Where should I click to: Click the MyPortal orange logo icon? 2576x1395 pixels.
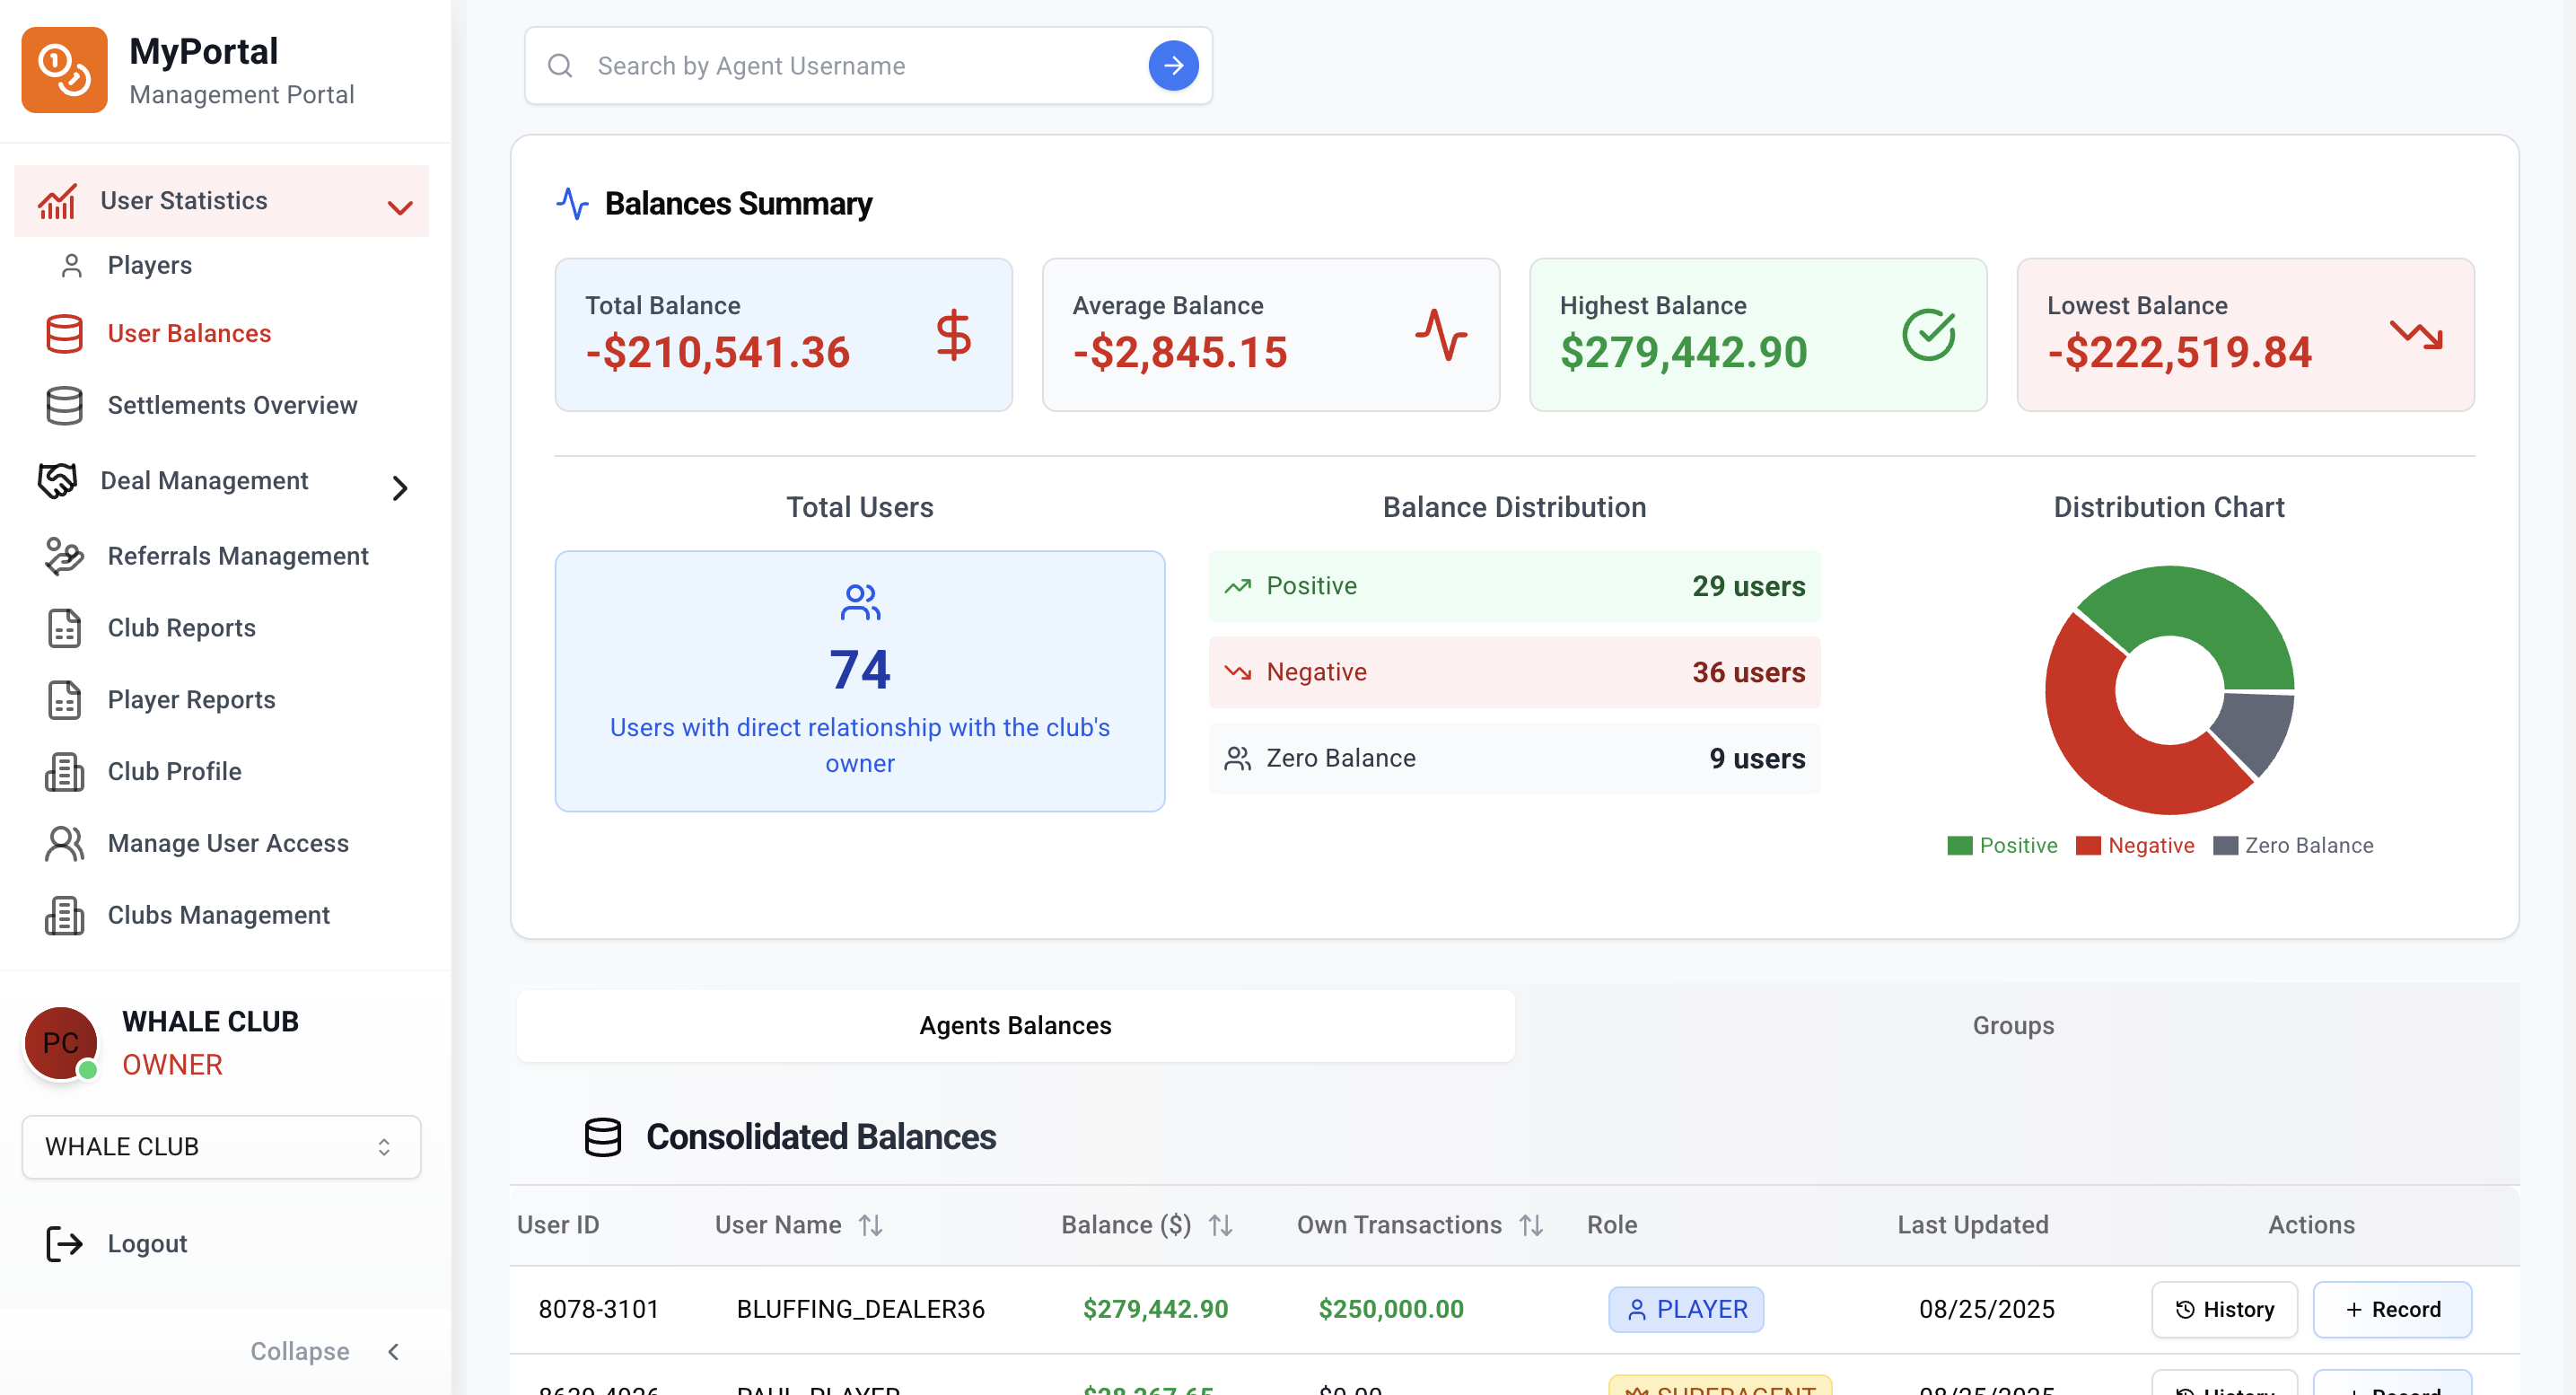click(64, 70)
